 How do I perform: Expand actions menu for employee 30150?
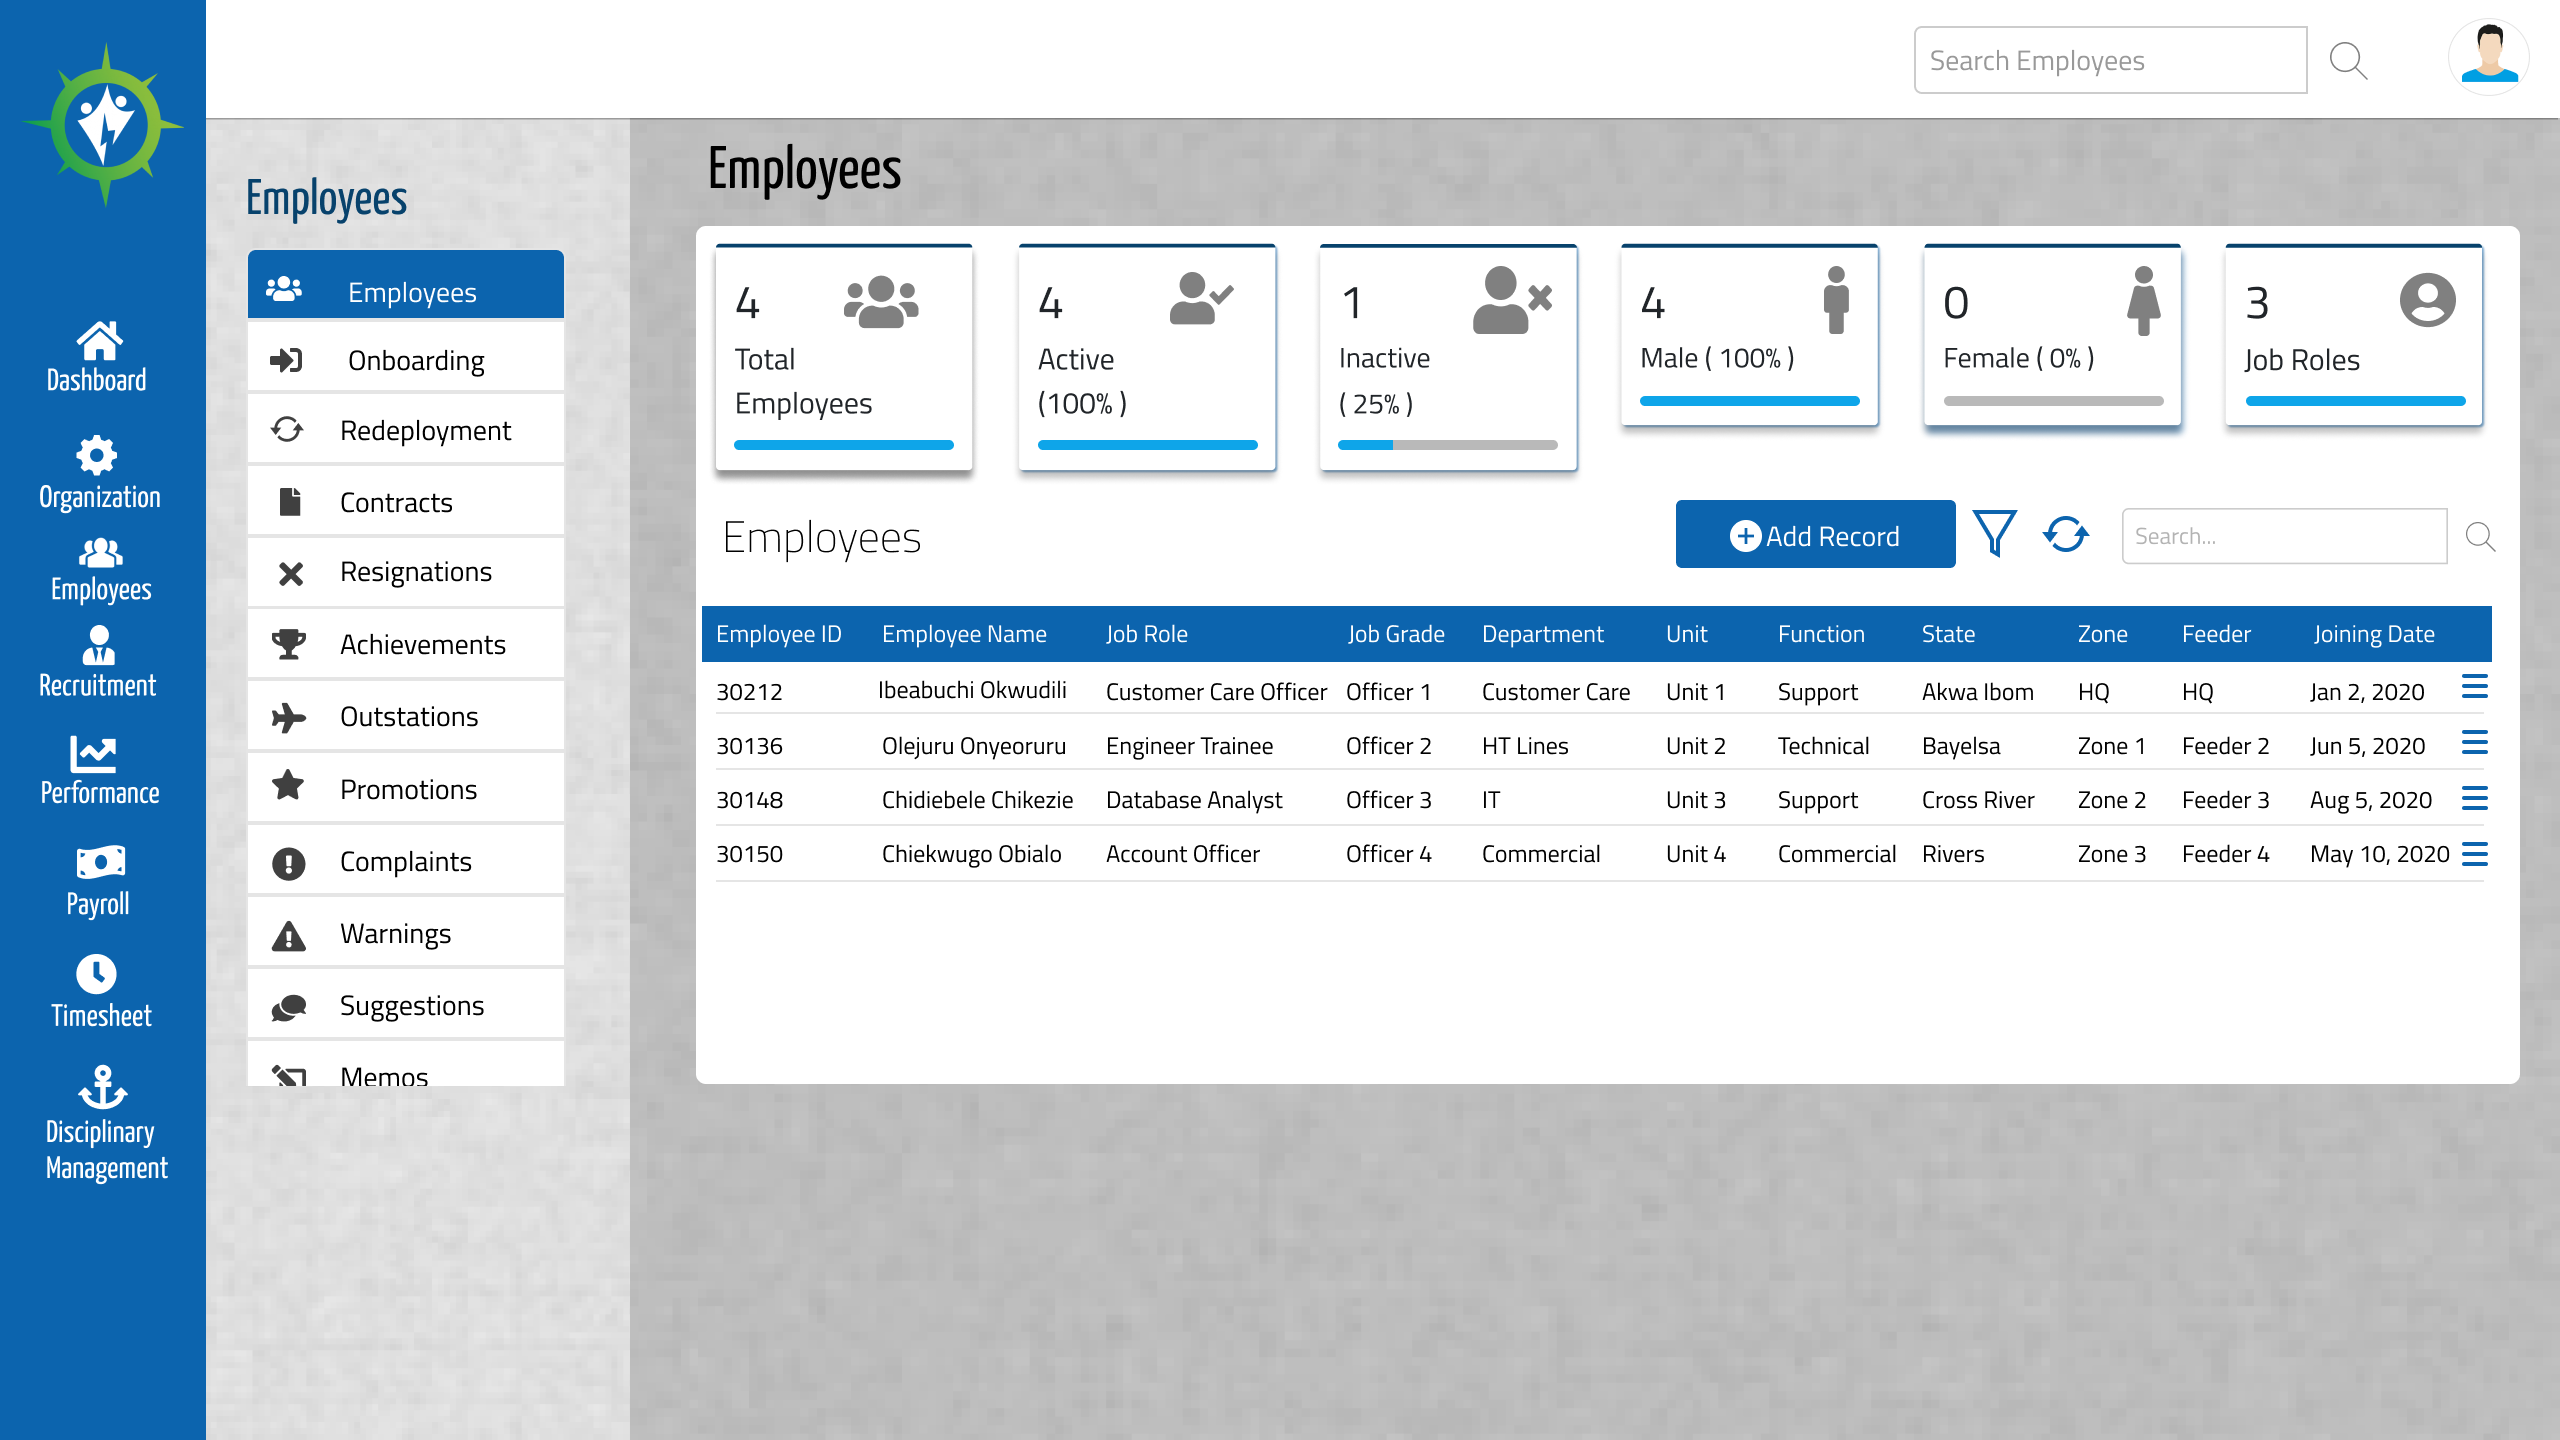coord(2475,854)
